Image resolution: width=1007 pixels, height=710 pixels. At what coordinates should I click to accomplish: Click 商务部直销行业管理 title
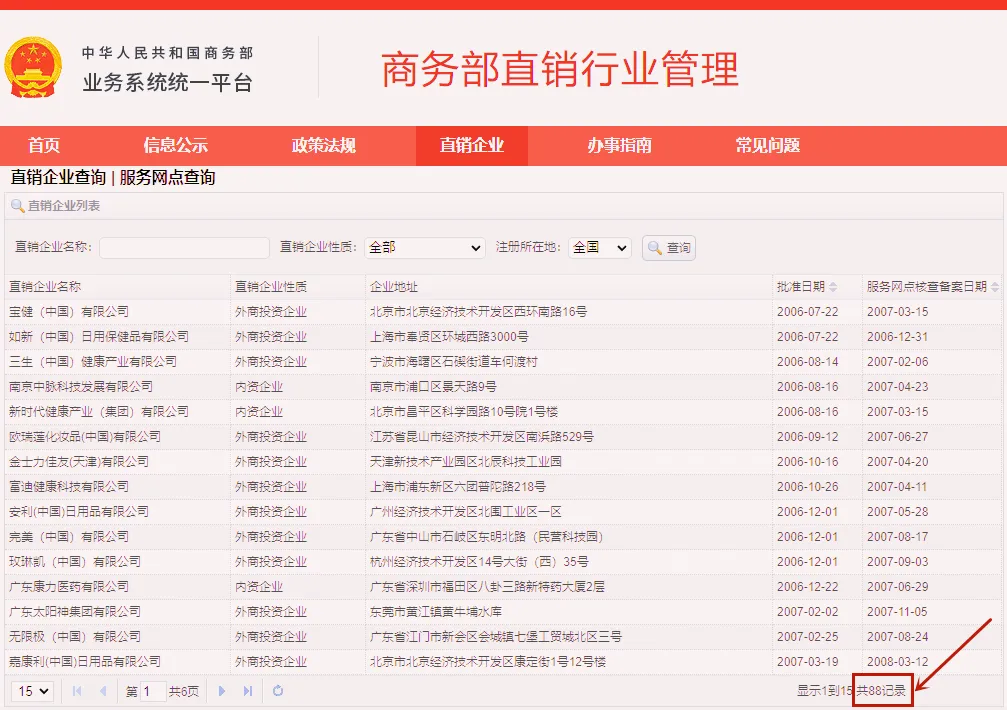point(559,69)
